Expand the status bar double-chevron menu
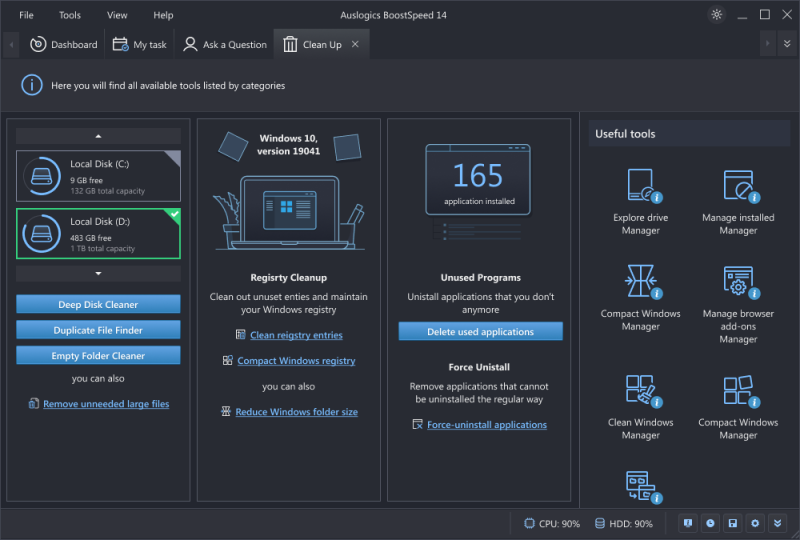800x540 pixels. pyautogui.click(x=778, y=523)
